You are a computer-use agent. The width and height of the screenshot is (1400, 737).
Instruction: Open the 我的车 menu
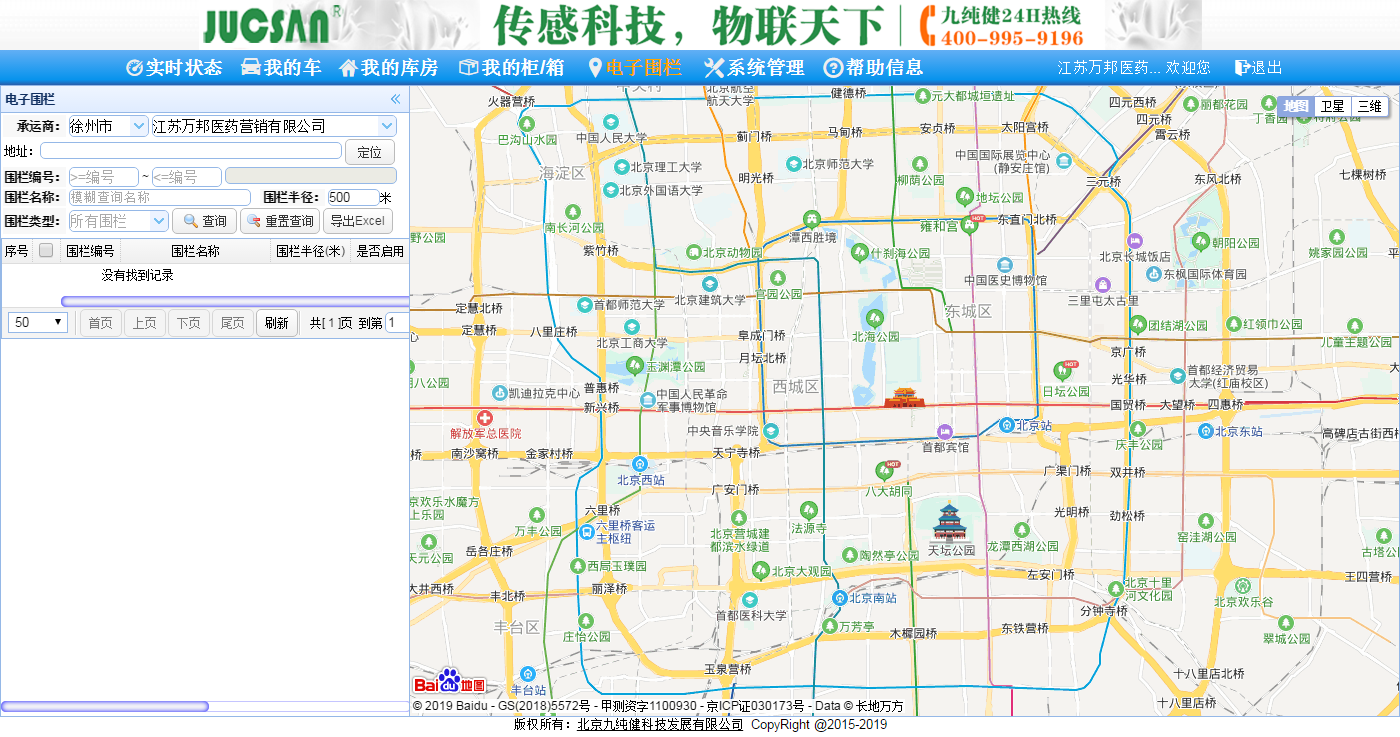(x=281, y=68)
